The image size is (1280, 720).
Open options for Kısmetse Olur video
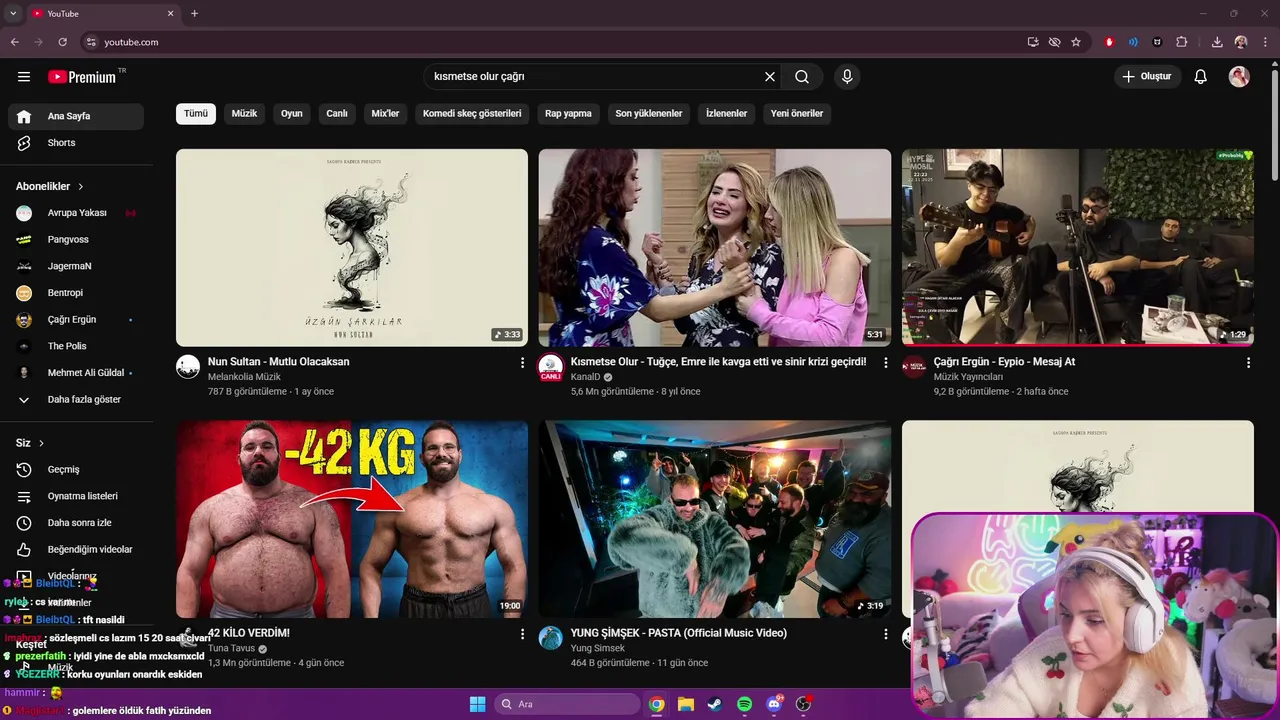(885, 363)
